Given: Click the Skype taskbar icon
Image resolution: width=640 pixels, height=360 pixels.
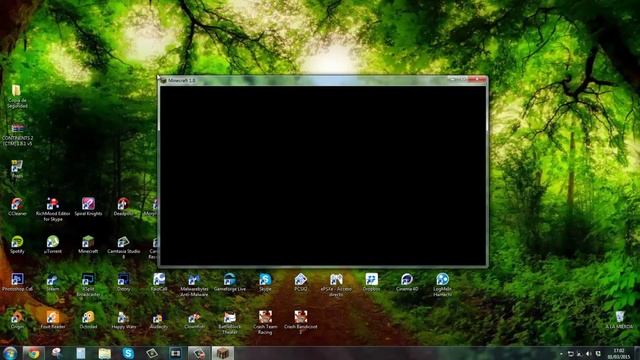Looking at the screenshot, I should [128, 353].
